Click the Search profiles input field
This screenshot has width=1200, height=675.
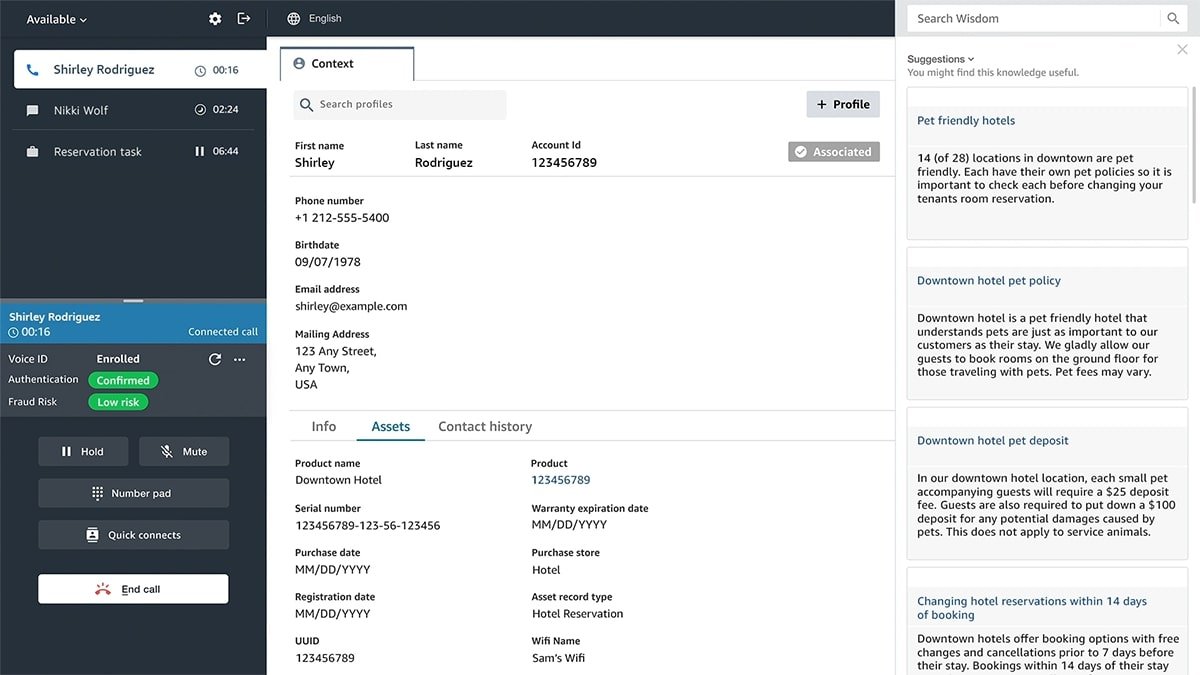(400, 104)
